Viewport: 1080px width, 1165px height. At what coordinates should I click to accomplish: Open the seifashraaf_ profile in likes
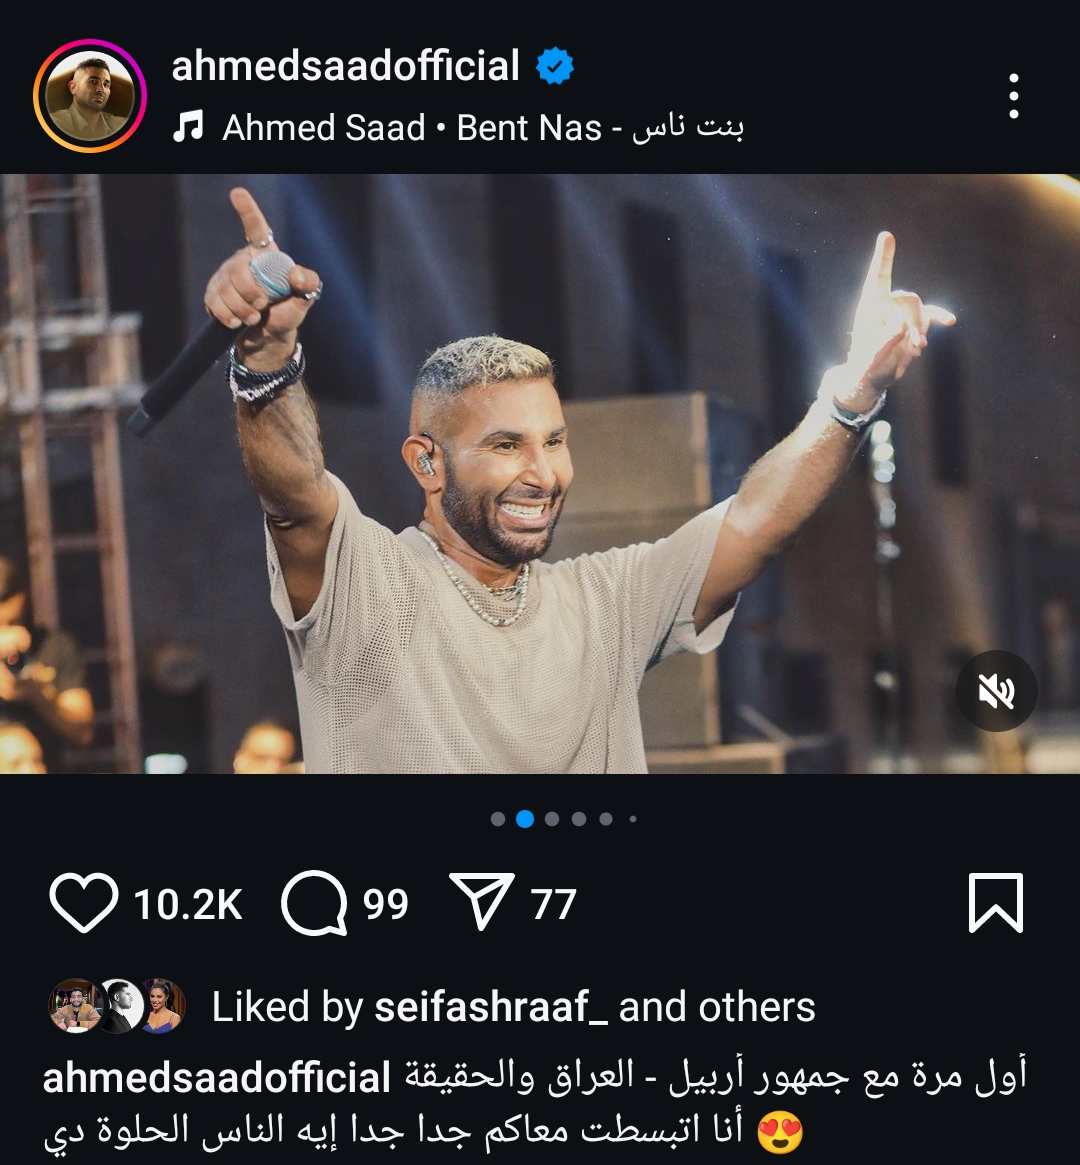(x=490, y=1007)
